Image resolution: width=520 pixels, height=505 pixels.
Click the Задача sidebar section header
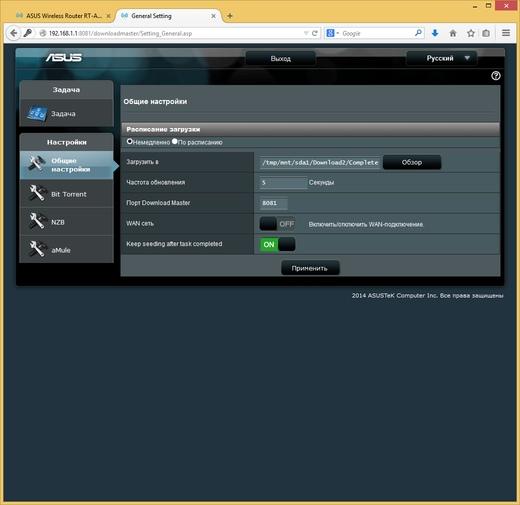tap(66, 90)
